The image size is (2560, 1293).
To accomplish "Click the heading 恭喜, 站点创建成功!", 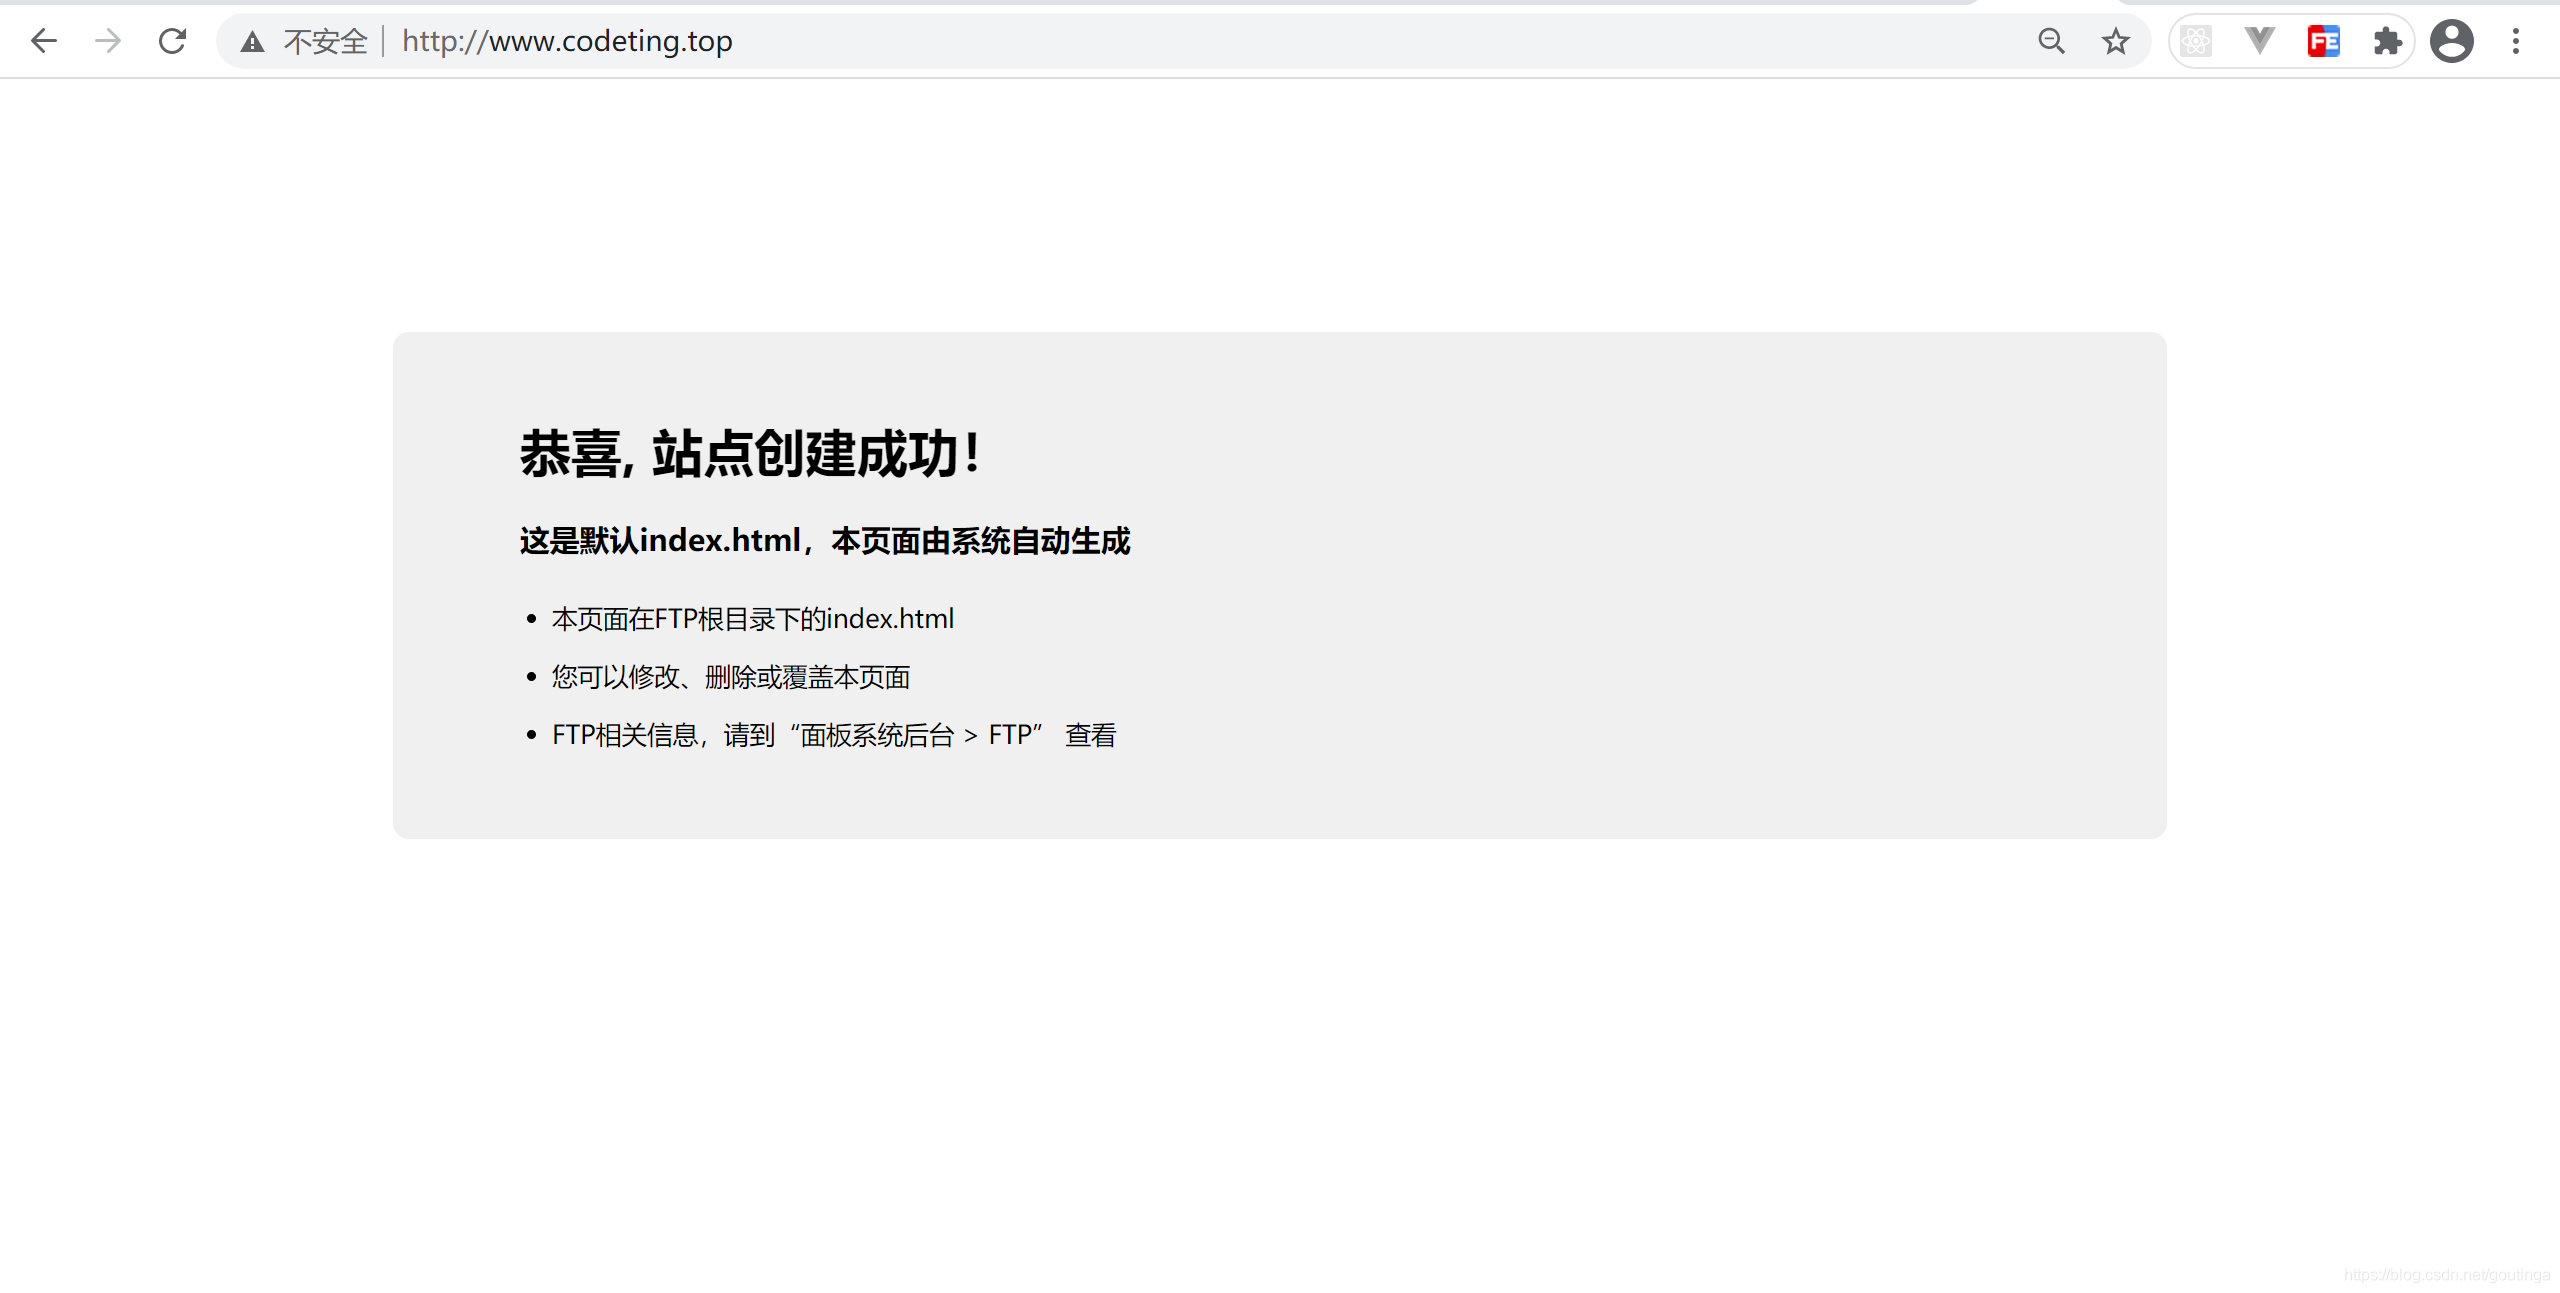I will pos(750,454).
